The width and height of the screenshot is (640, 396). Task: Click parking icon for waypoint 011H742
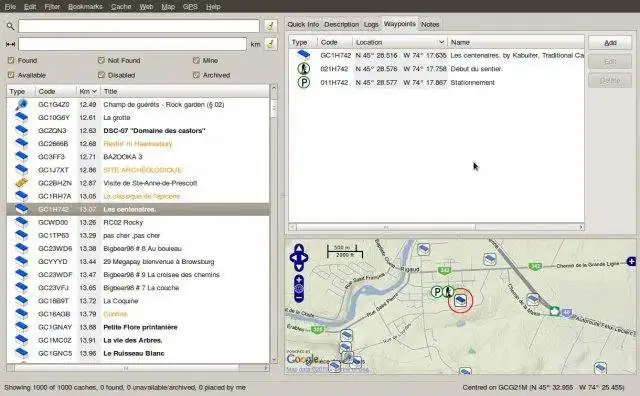pos(303,82)
